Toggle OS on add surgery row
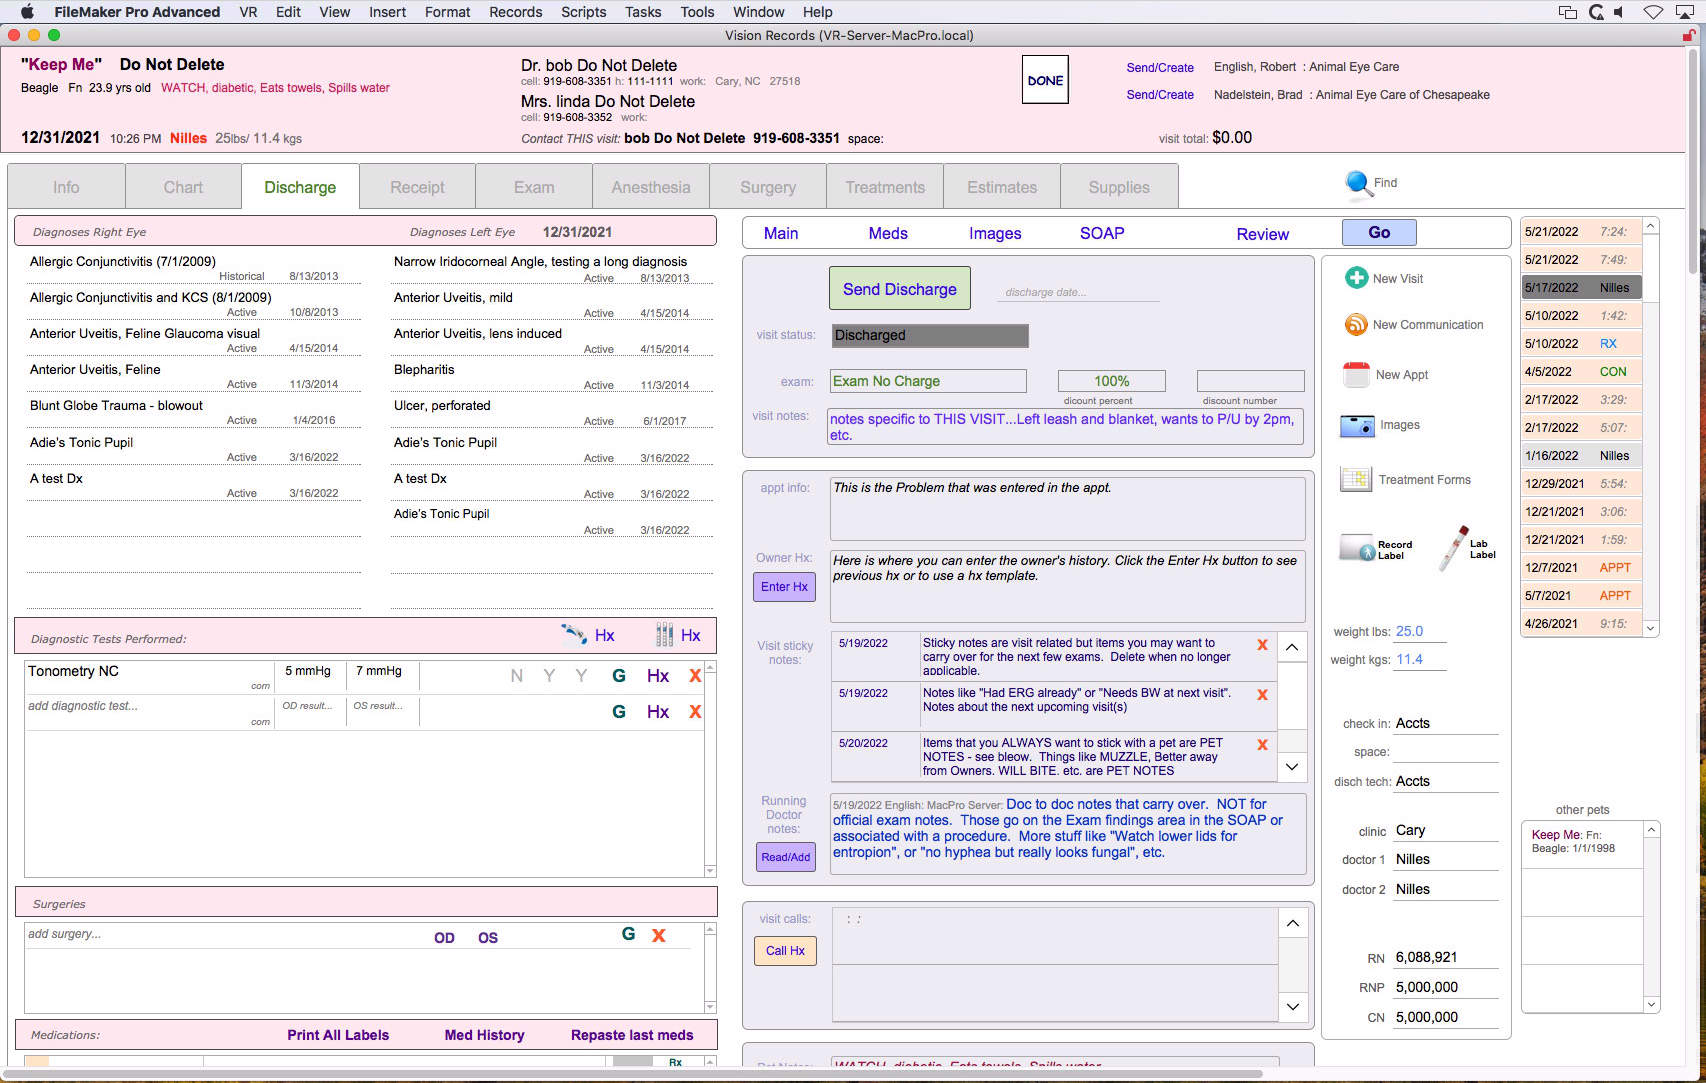Viewport: 1706px width, 1083px height. (x=488, y=938)
